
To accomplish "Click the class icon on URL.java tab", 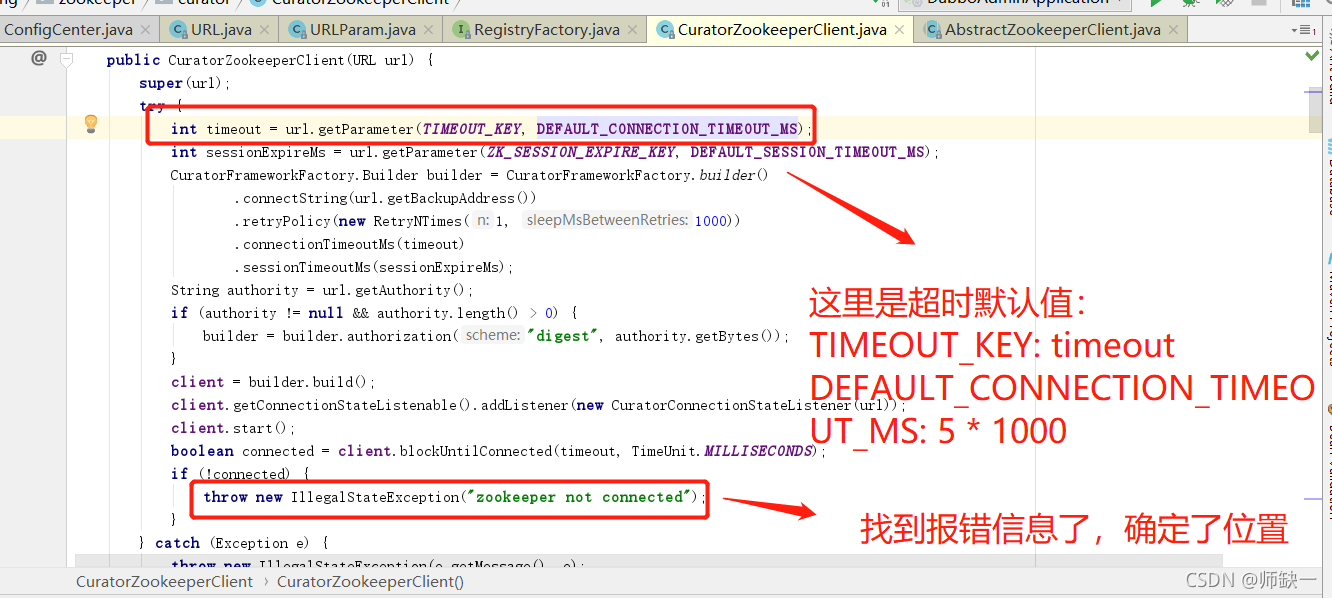I will pos(179,30).
